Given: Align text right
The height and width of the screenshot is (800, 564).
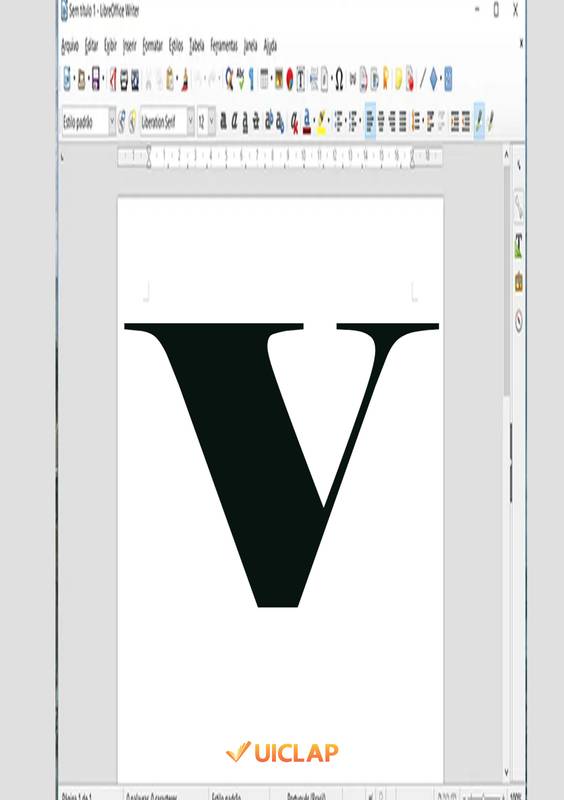Looking at the screenshot, I should click(392, 122).
